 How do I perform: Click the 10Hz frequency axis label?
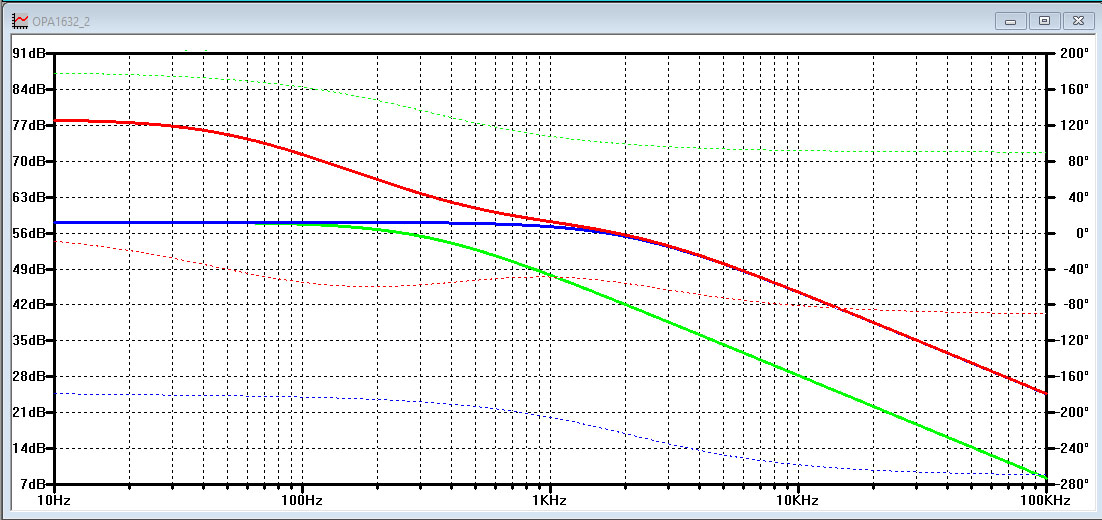coord(55,501)
